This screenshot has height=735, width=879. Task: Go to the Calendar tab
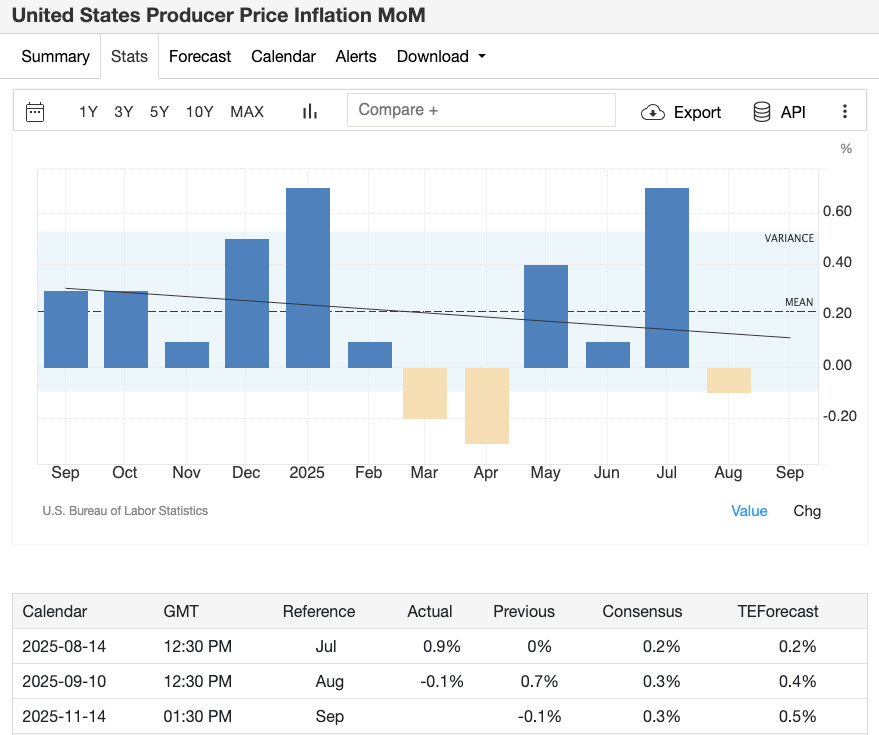tap(283, 57)
